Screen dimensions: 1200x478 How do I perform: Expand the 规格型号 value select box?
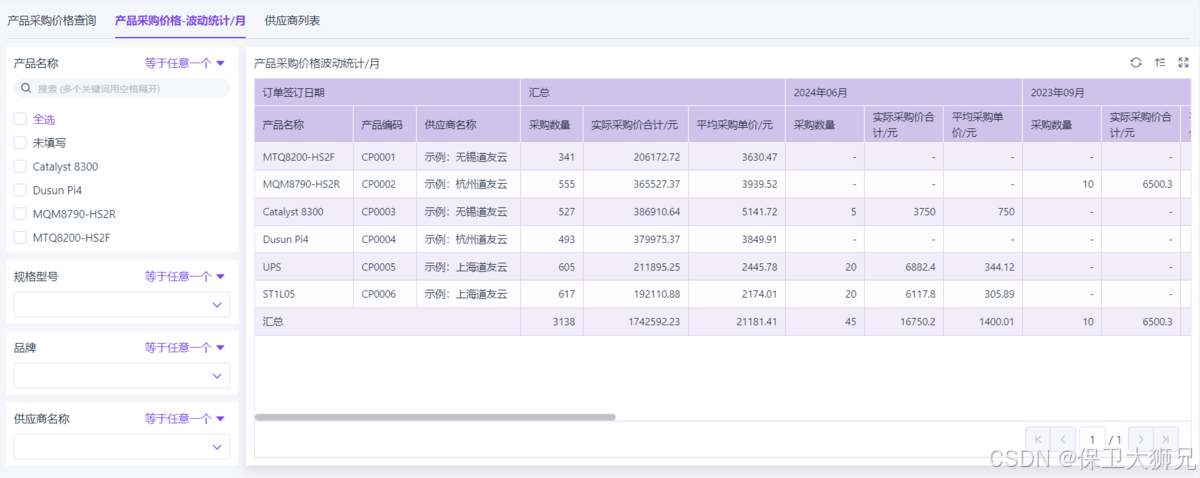tap(122, 304)
